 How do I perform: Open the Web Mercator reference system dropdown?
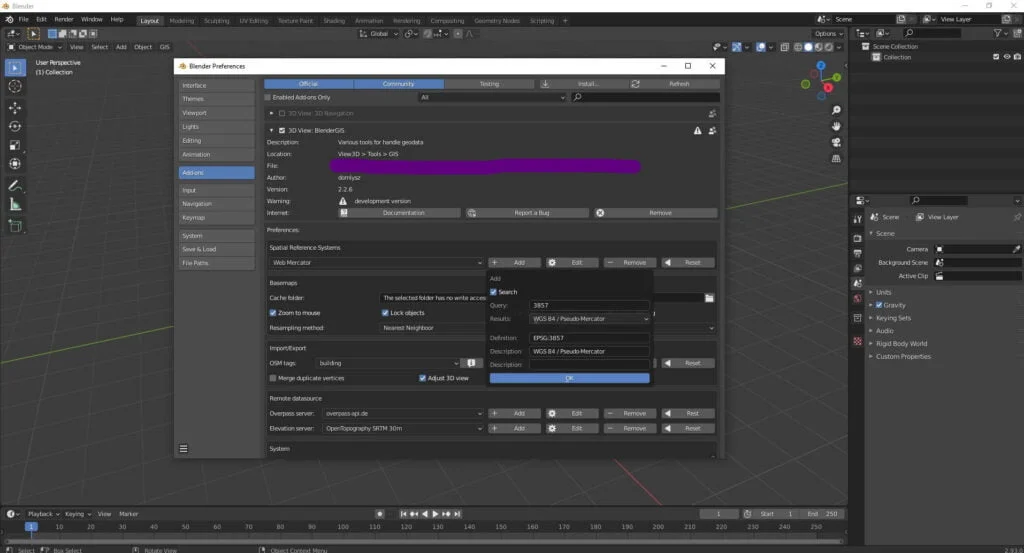(376, 262)
